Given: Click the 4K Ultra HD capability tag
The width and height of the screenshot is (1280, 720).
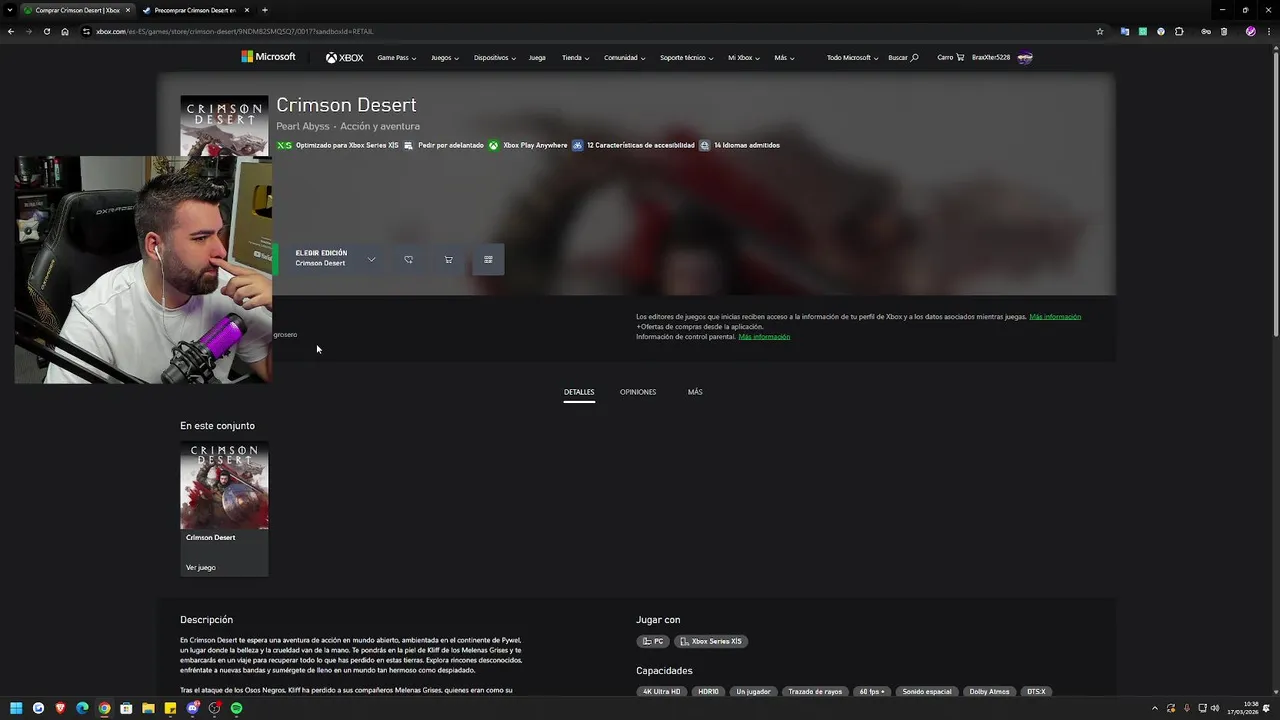Looking at the screenshot, I should pos(661,691).
